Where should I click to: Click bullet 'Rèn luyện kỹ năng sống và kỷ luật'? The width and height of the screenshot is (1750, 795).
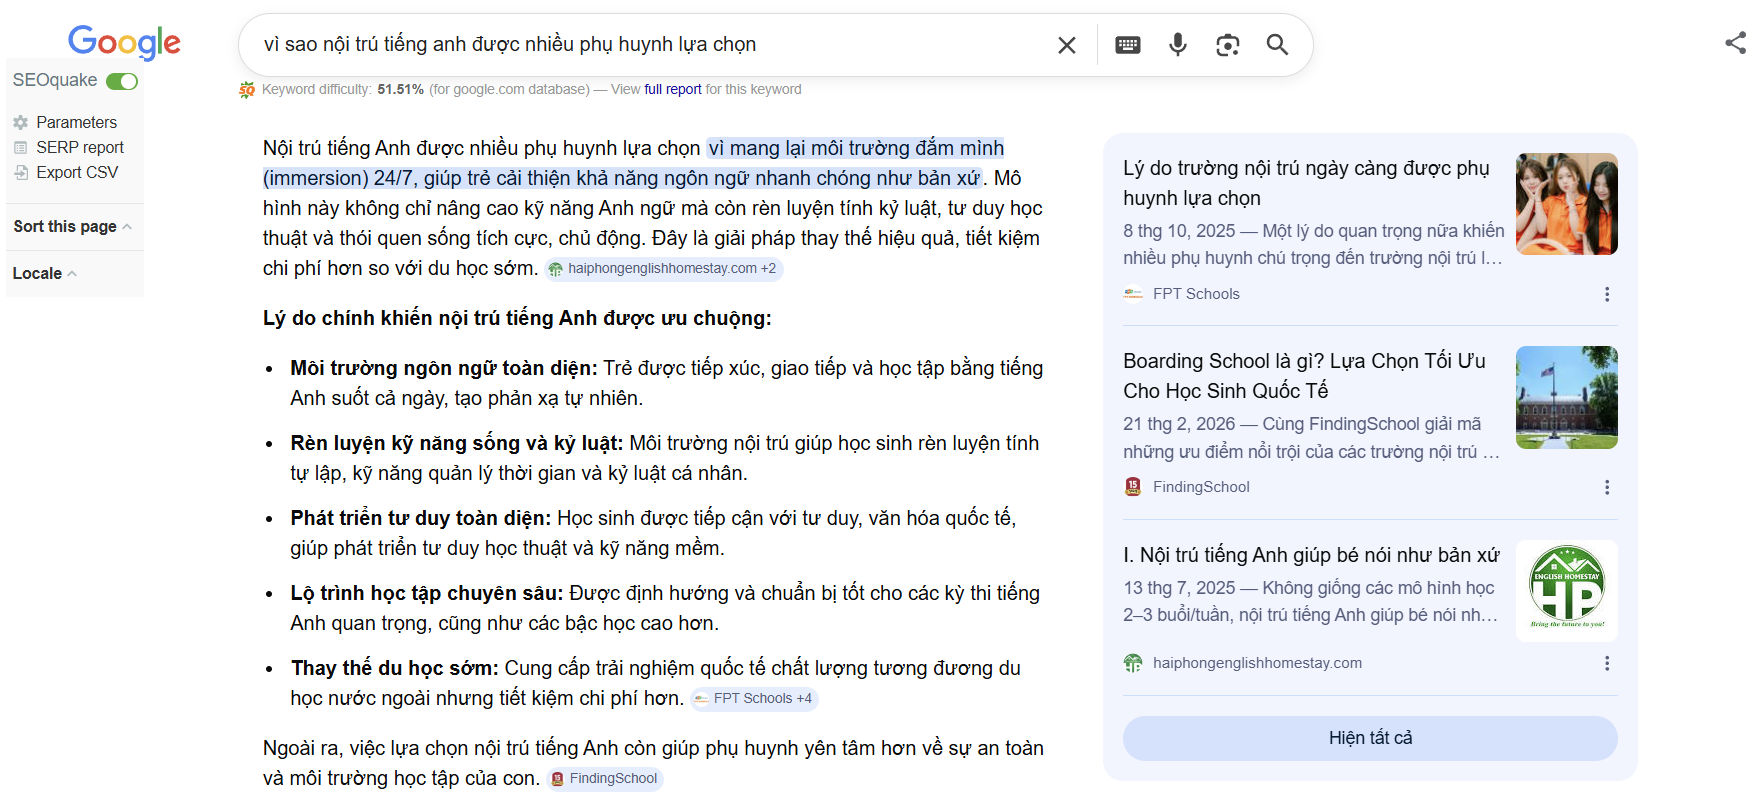click(457, 443)
